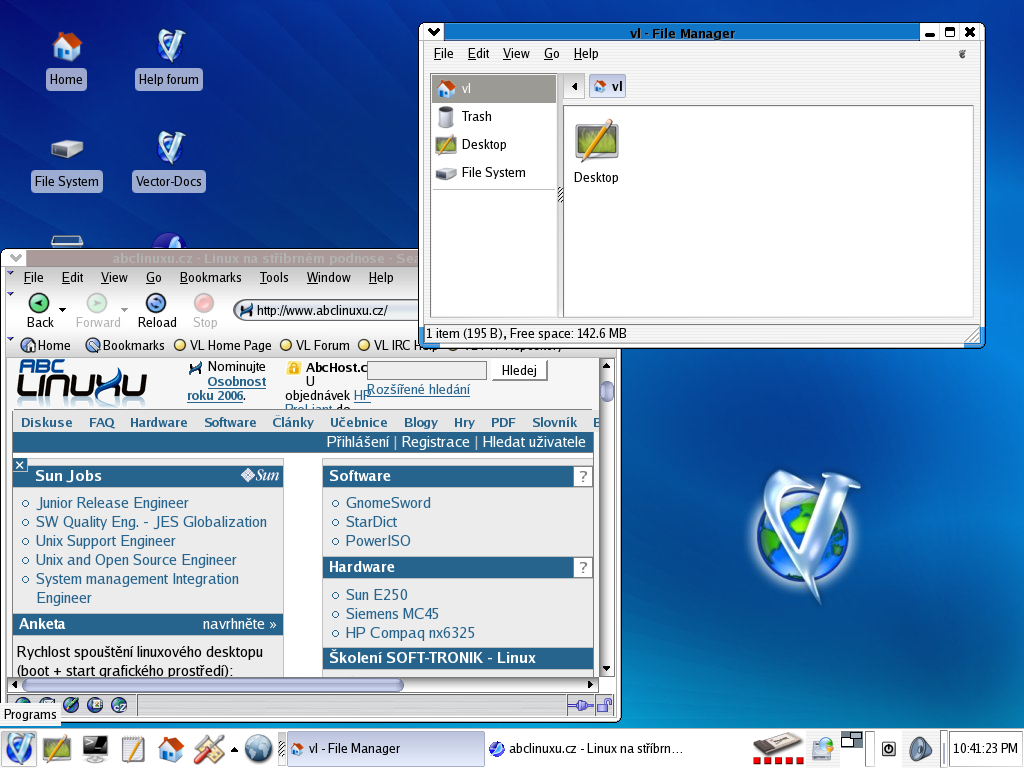Select Trash in File Manager sidebar
The image size is (1024, 768).
tap(493, 117)
